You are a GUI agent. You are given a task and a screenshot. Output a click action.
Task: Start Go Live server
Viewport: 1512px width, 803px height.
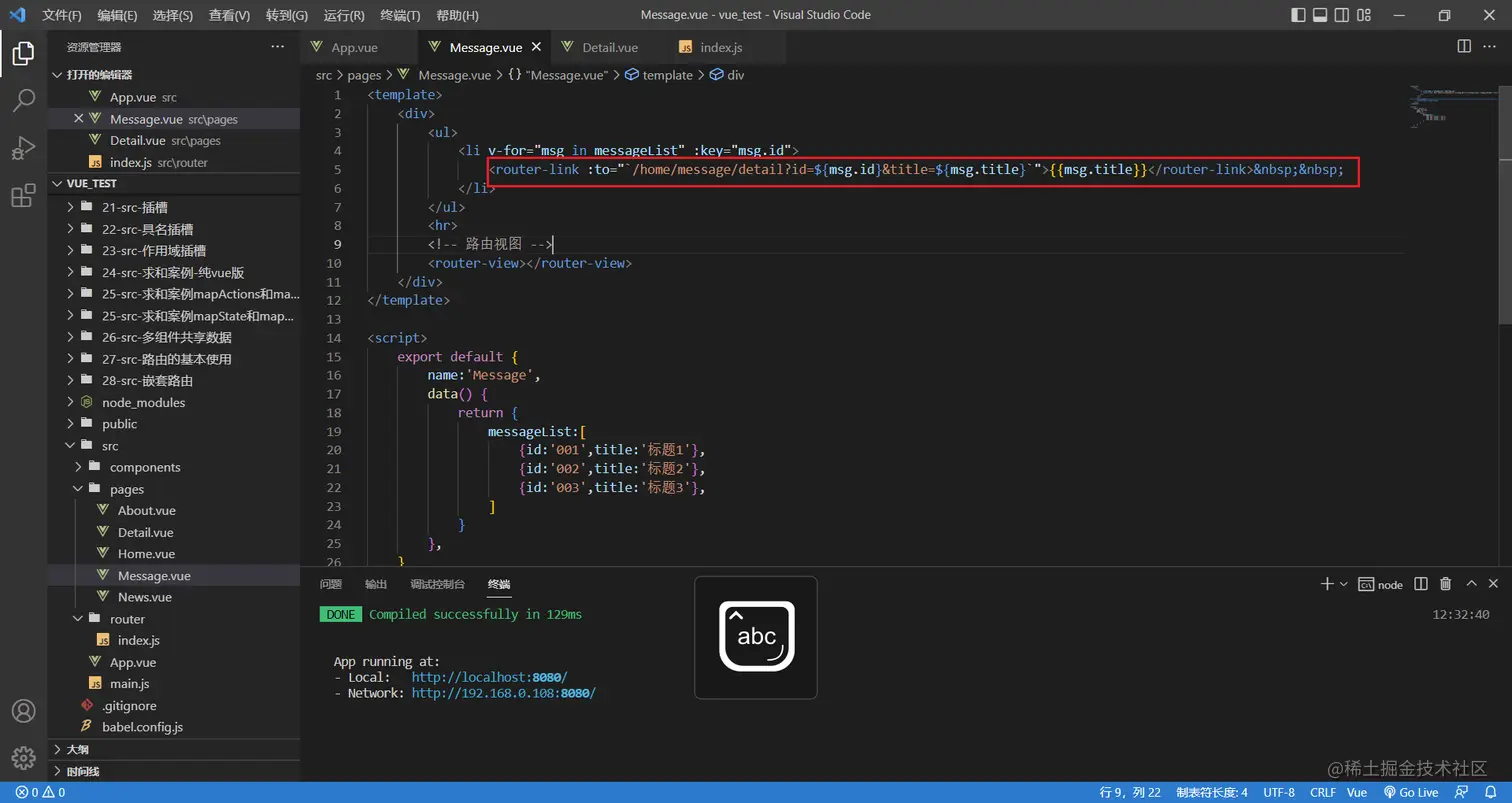point(1410,793)
